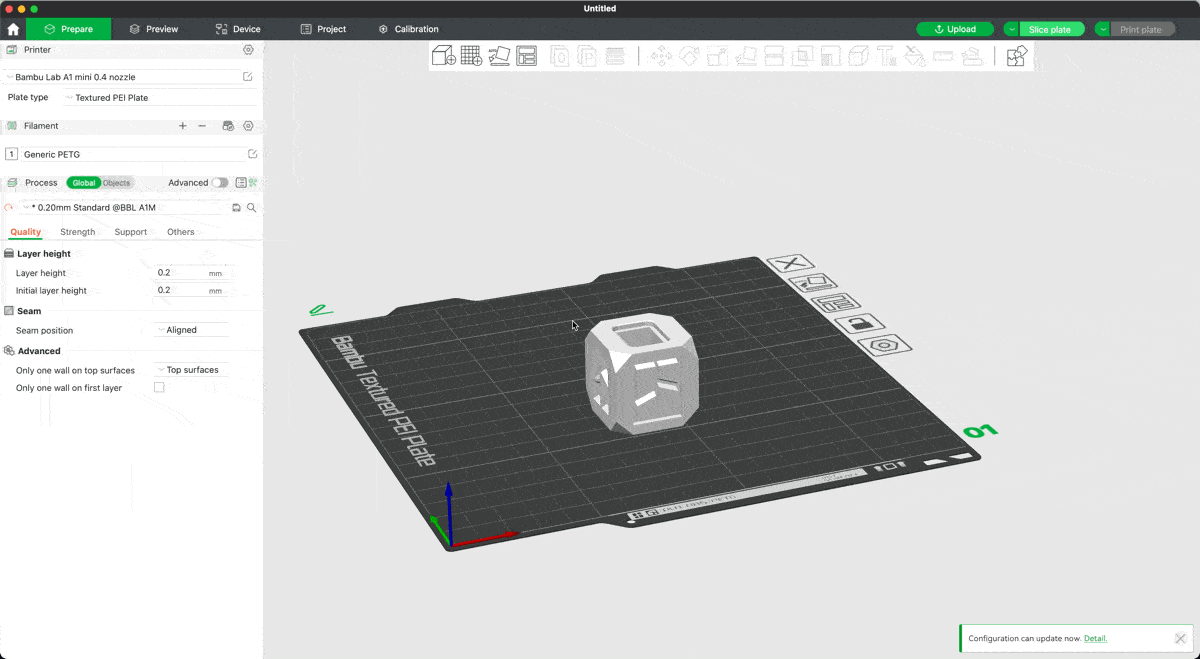This screenshot has height=659, width=1200.
Task: Expand the Only one wall on top surfaces dropdown
Action: (x=191, y=370)
